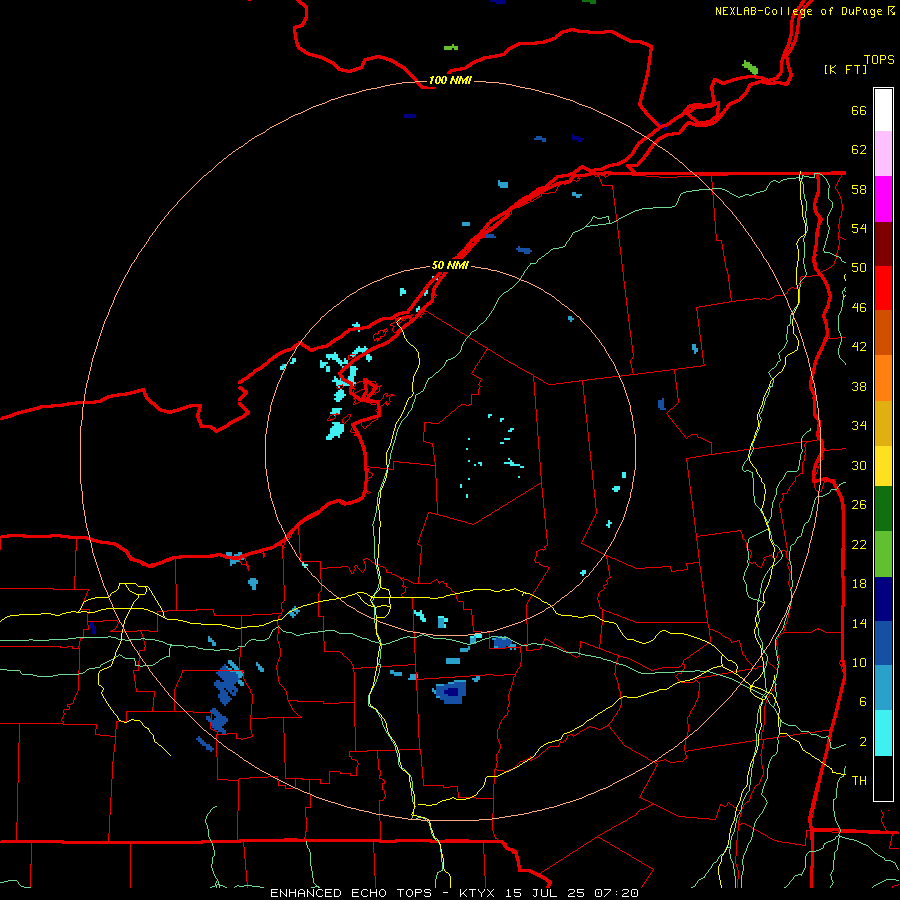
Task: Click the 100 NMI range ring label
Action: [x=450, y=80]
